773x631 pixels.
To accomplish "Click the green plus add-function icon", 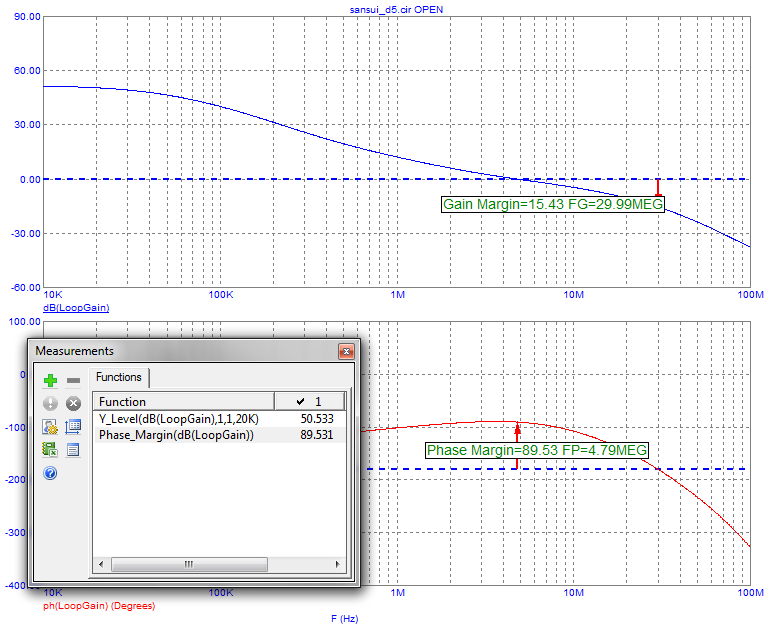I will [50, 381].
